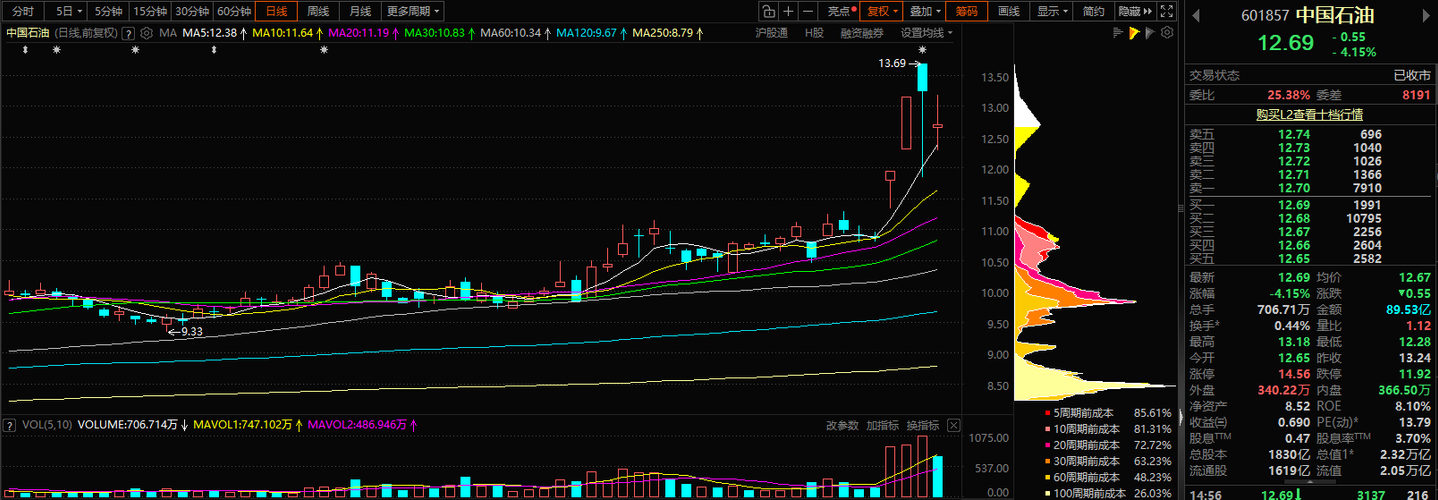The height and width of the screenshot is (500, 1438).
Task: Click red 5周期前成本 color swatch
Action: pos(1048,412)
